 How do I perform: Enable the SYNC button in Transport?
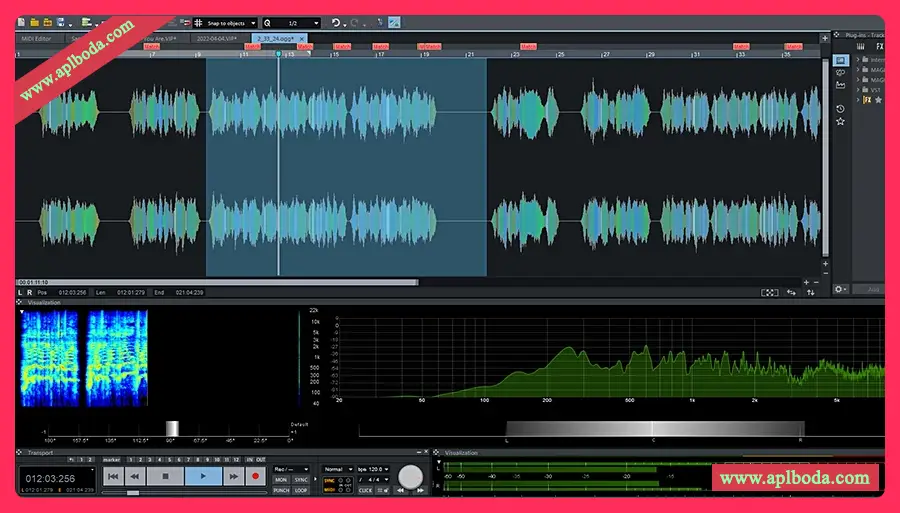[x=300, y=480]
